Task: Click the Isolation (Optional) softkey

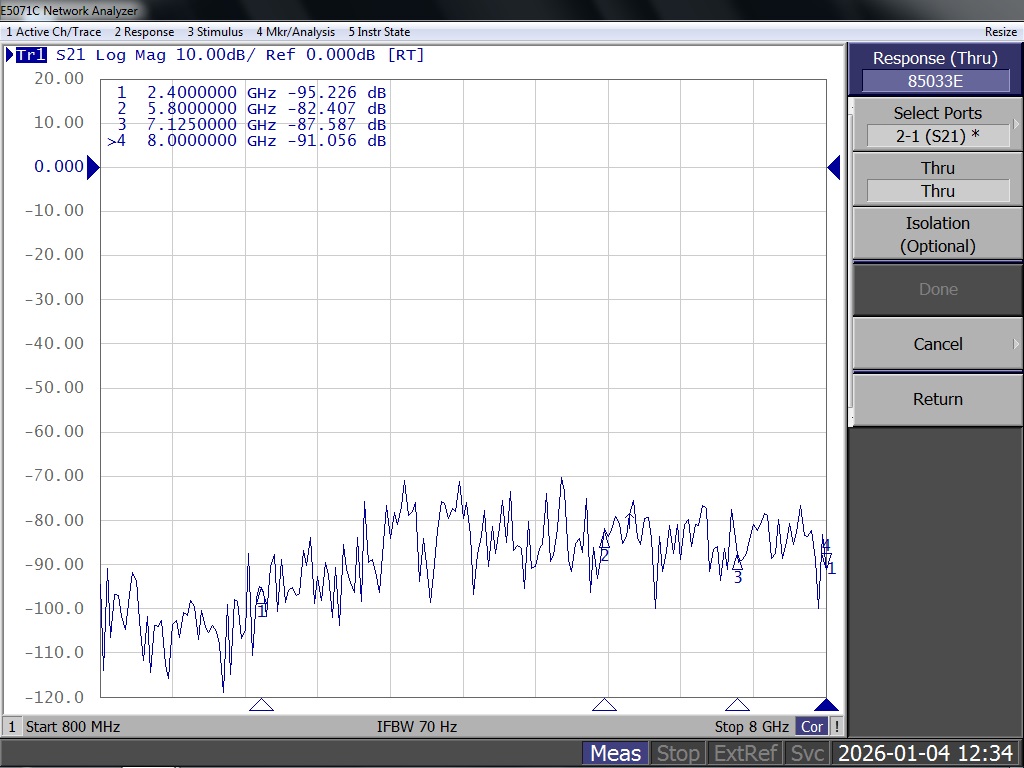Action: [937, 234]
